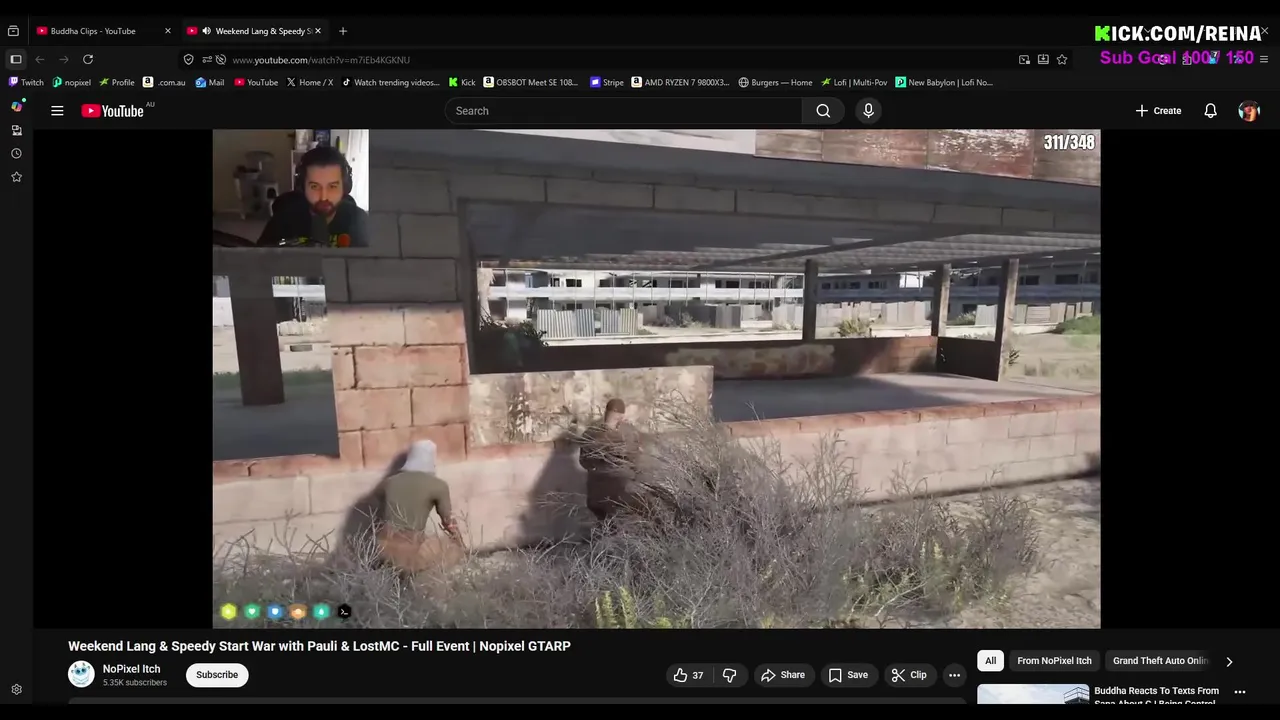
Task: Reload the page in the browser
Action: point(88,60)
